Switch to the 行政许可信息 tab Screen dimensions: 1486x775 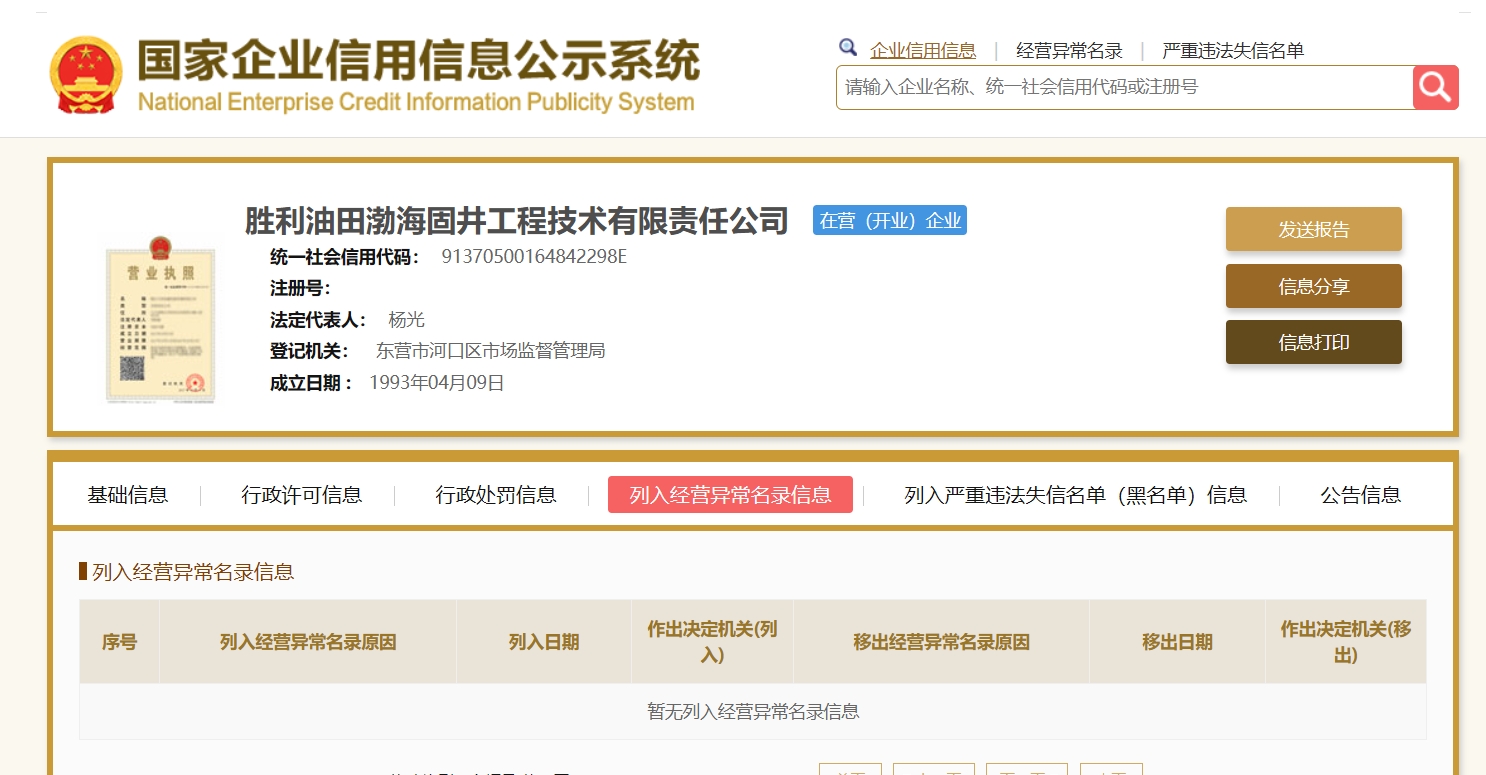[302, 495]
